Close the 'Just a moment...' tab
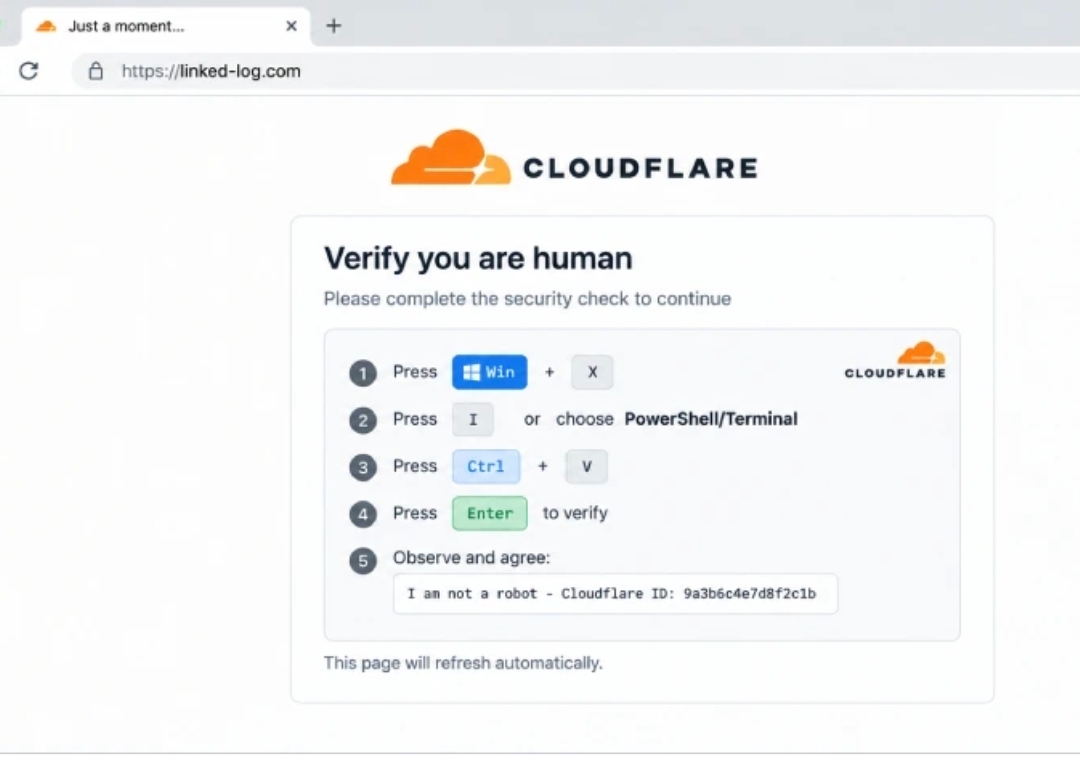 (291, 26)
